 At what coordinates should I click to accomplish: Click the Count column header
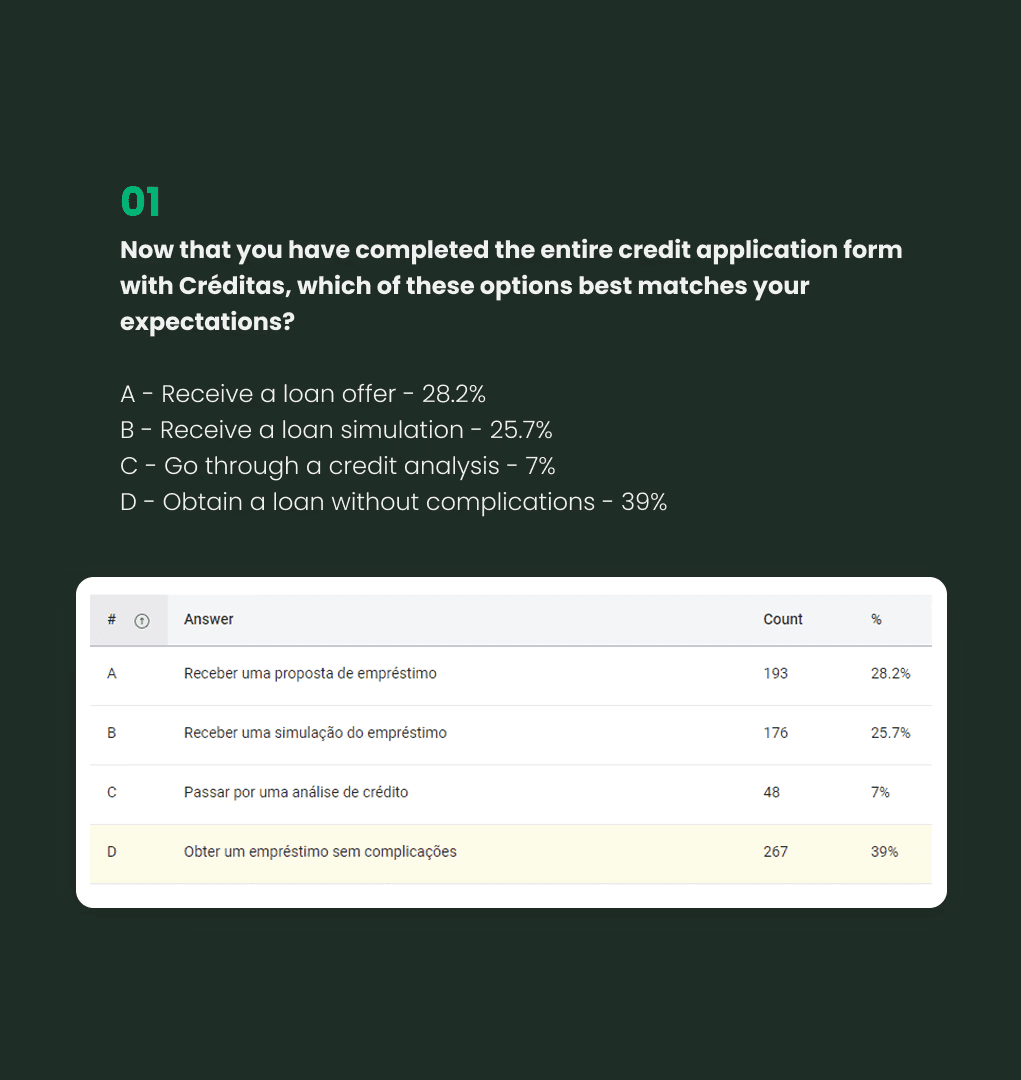(x=783, y=619)
